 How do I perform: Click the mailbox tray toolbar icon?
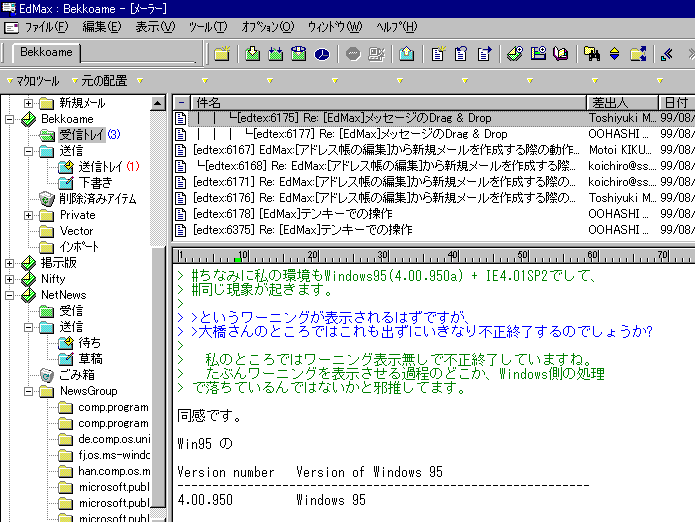click(x=299, y=54)
